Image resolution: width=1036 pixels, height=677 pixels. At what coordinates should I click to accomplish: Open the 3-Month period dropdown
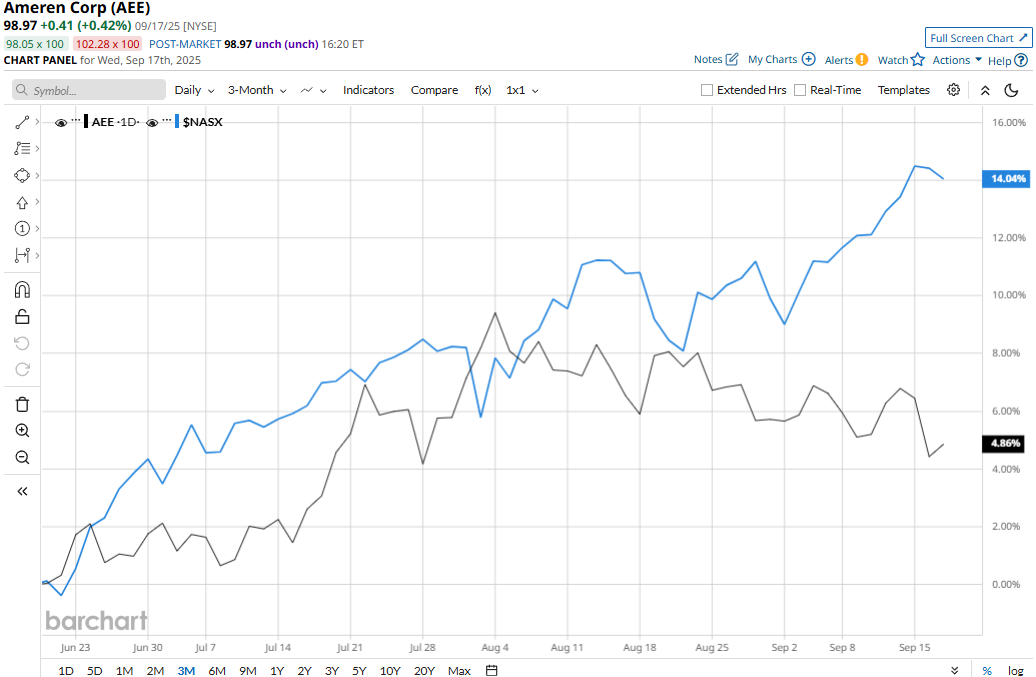257,90
